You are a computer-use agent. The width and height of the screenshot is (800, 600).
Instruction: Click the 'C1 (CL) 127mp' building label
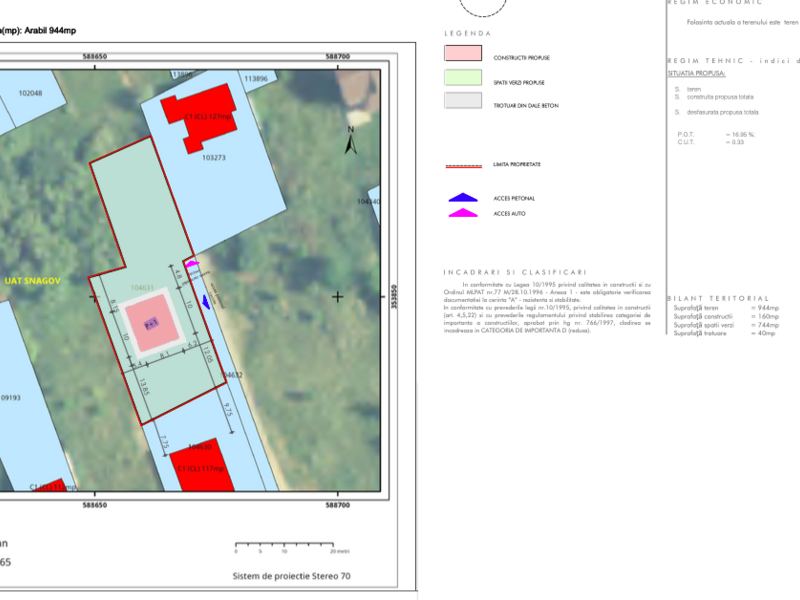pos(208,116)
